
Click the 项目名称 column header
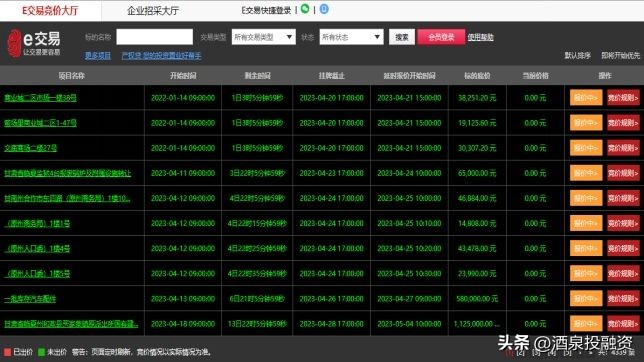pos(71,76)
